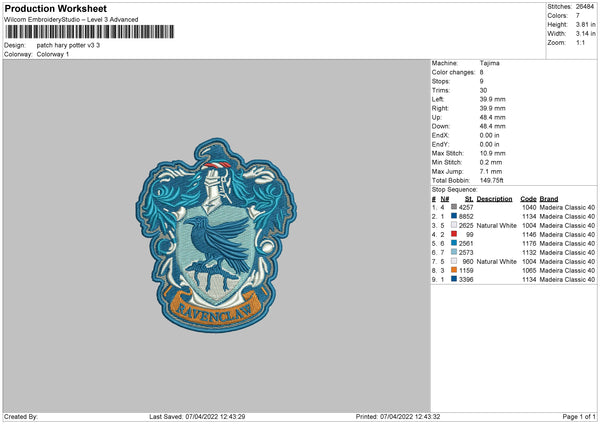The width and height of the screenshot is (600, 424).
Task: Click 'Wilcom EmbroideryStudio – Level 3 Advanced' text
Action: coord(71,20)
